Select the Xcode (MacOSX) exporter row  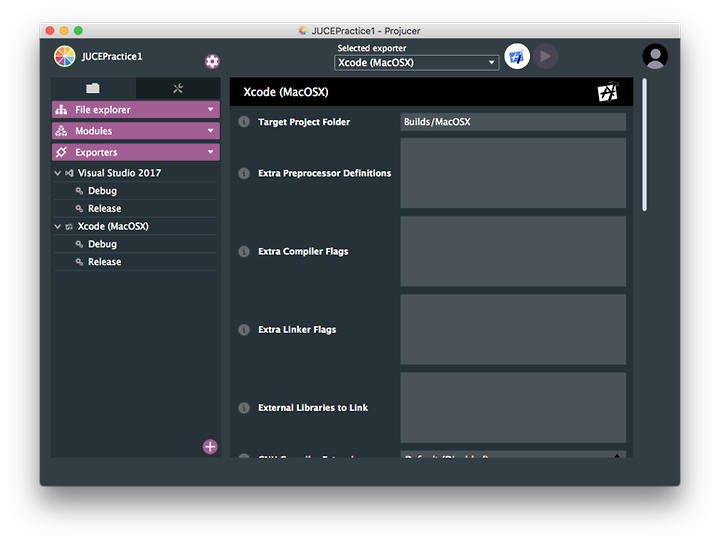click(x=135, y=226)
